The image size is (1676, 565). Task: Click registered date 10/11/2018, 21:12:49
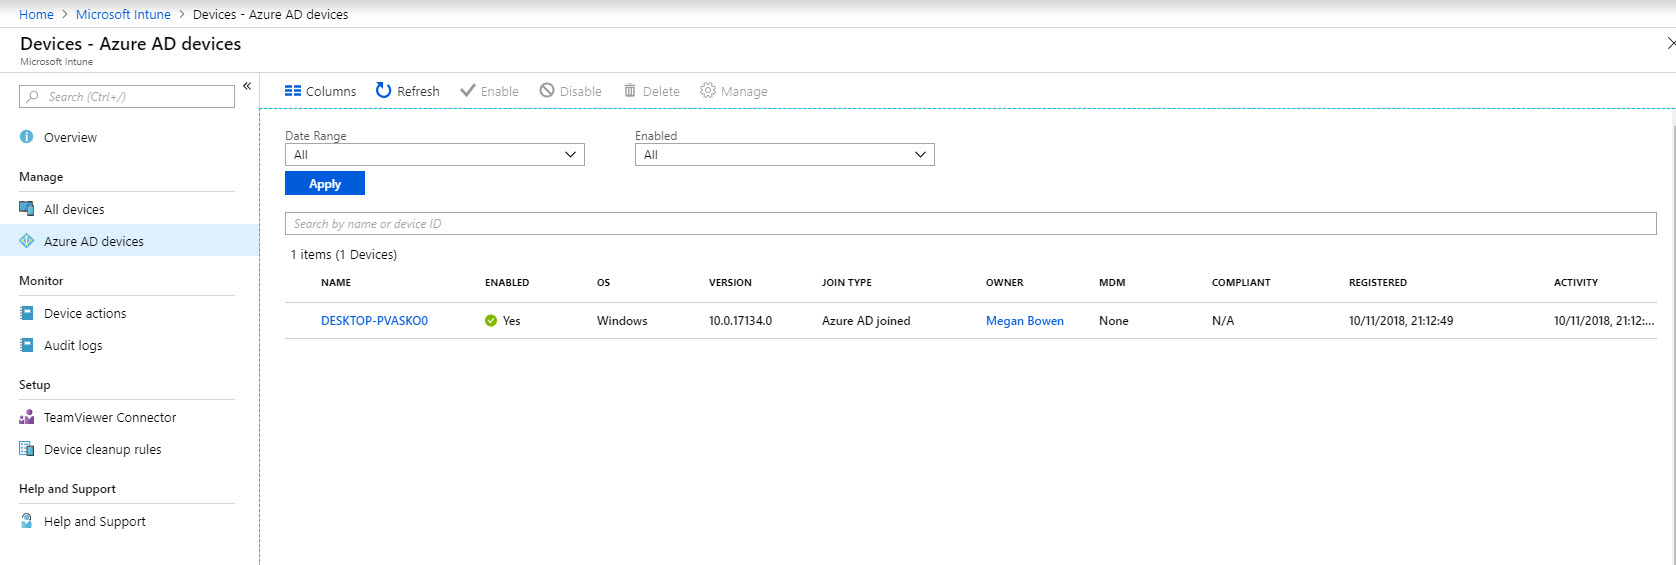coord(1401,321)
